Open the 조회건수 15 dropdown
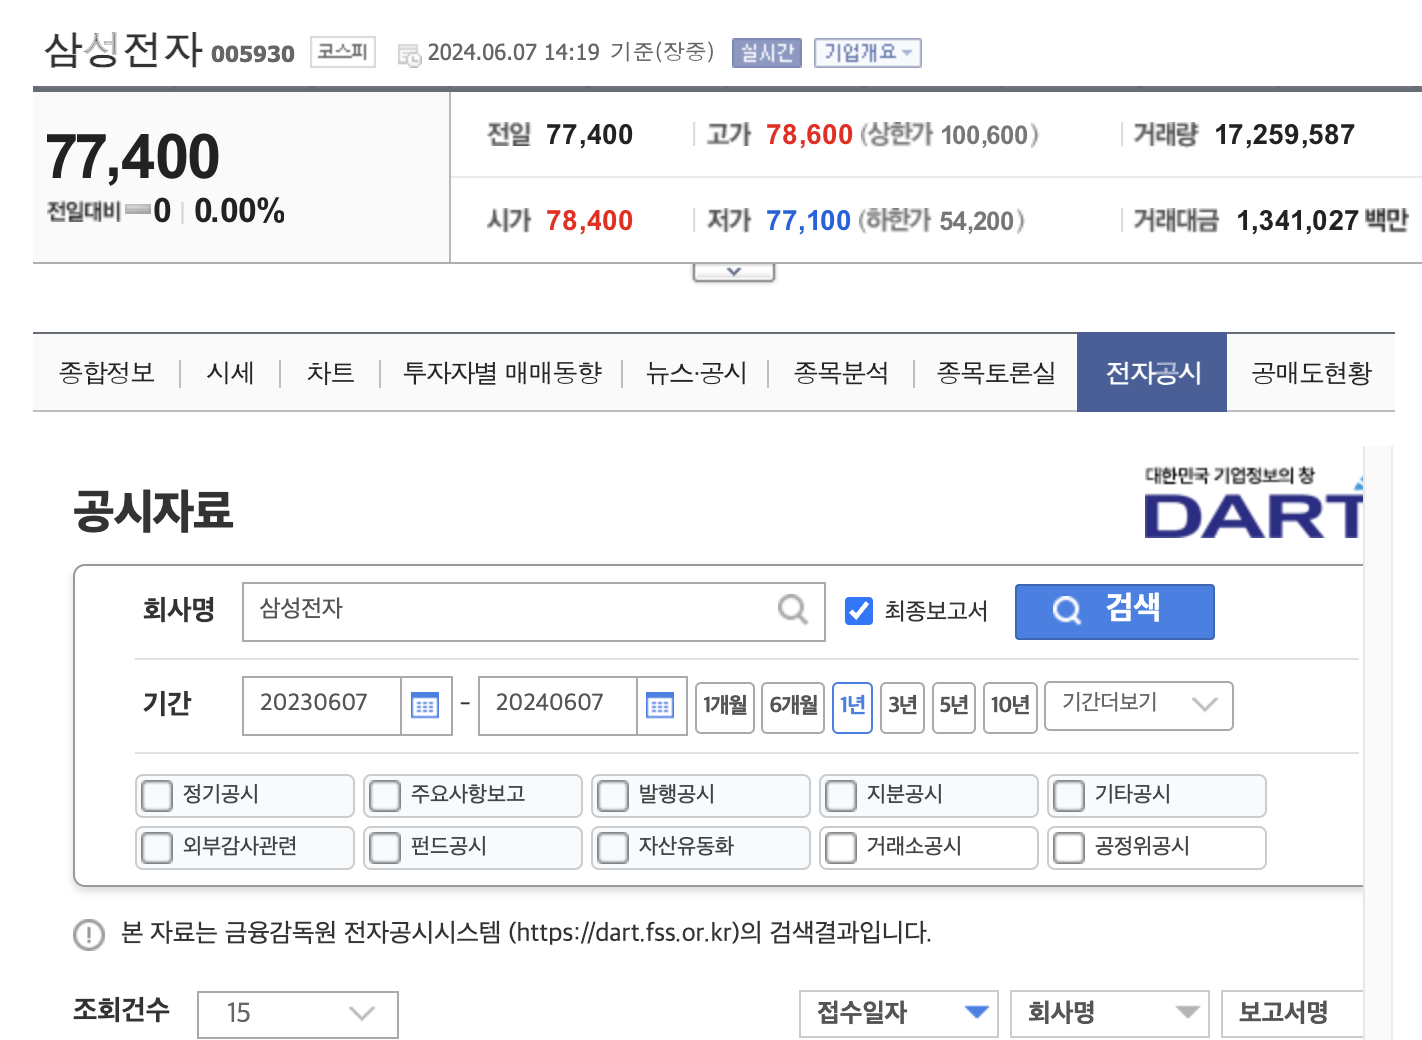1422x1040 pixels. pyautogui.click(x=298, y=1014)
